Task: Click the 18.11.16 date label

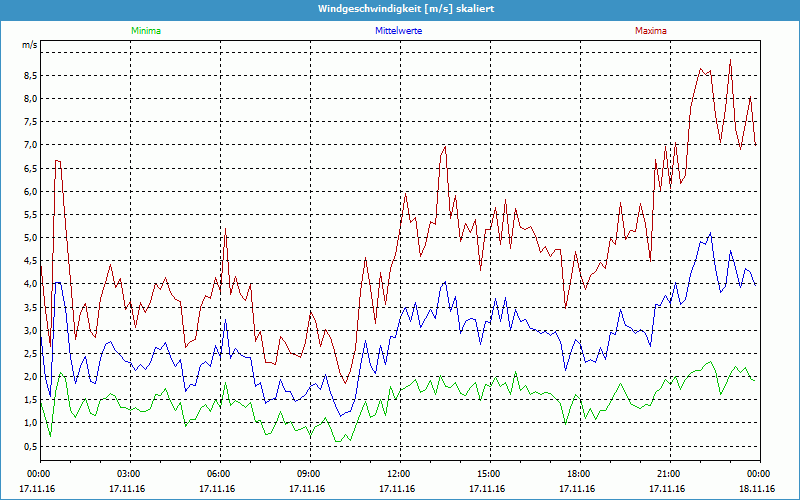Action: tap(757, 489)
